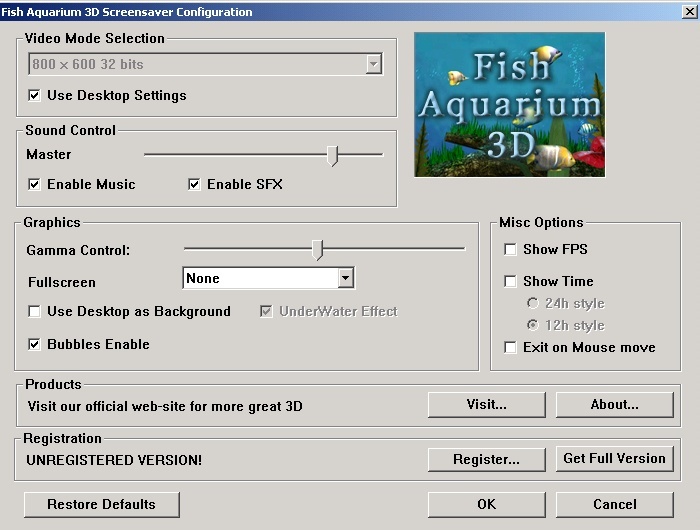Click the text 'Visit our official web-site for more great 3D'

[165, 406]
